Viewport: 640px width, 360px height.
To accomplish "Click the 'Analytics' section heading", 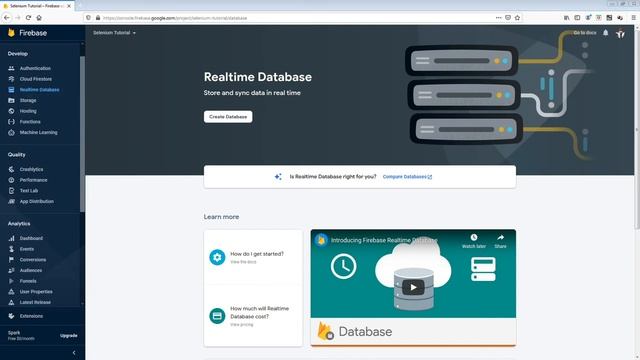I will pos(19,224).
